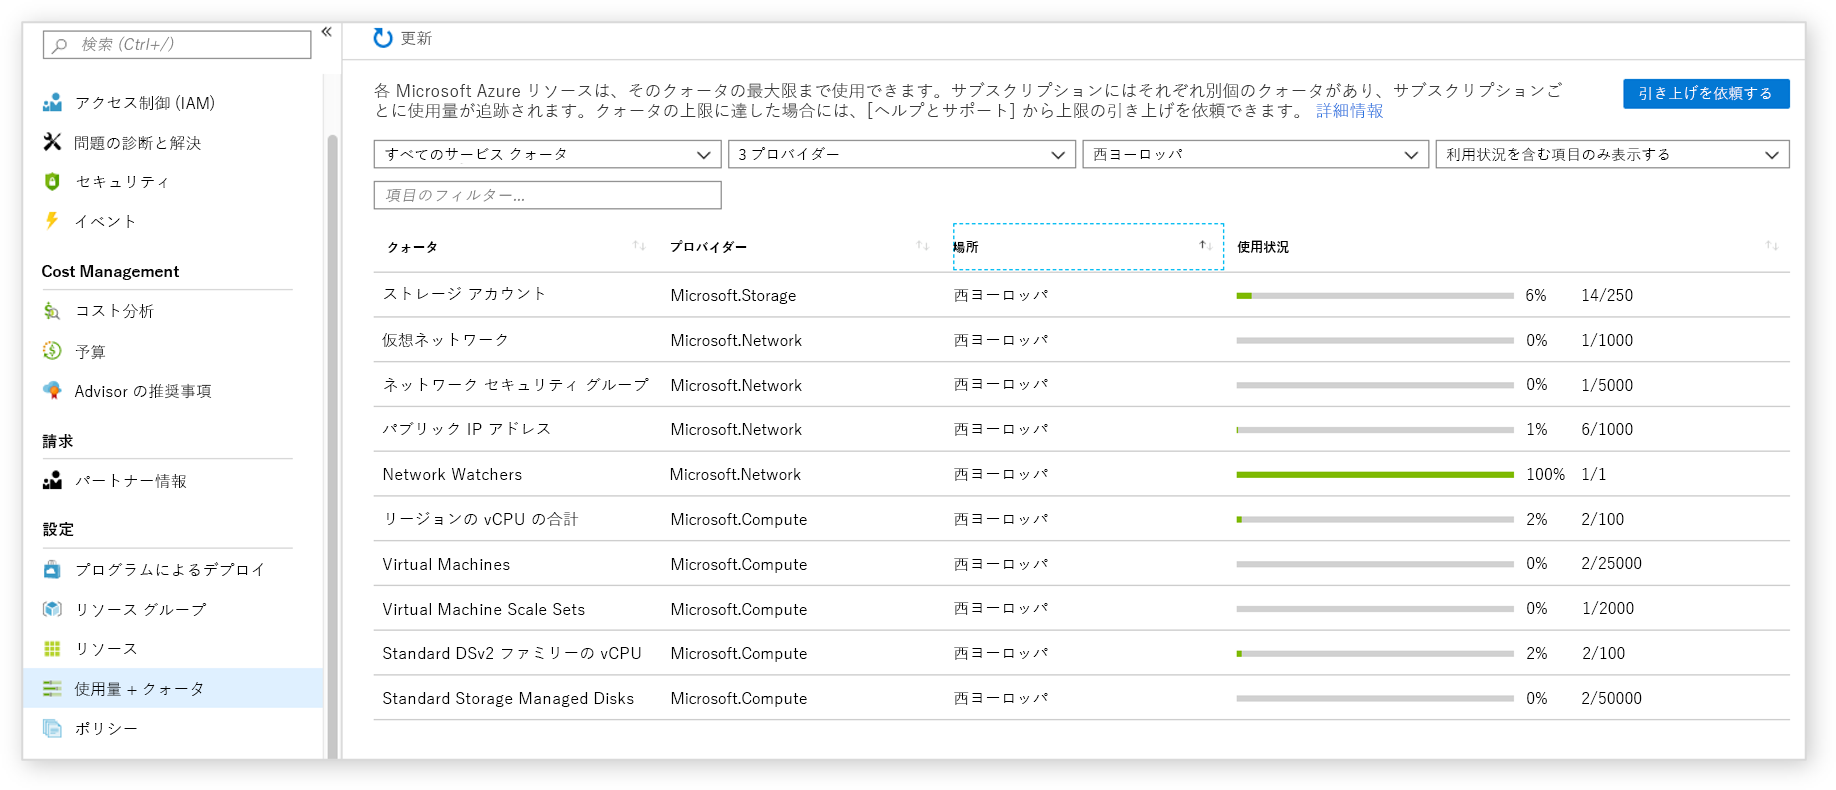Click 引き上げを依頼する button
The width and height of the screenshot is (1836, 790).
click(1706, 93)
